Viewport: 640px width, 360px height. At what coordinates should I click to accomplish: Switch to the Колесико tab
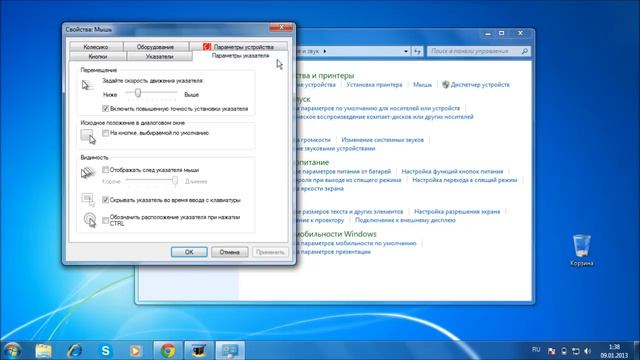[x=96, y=47]
